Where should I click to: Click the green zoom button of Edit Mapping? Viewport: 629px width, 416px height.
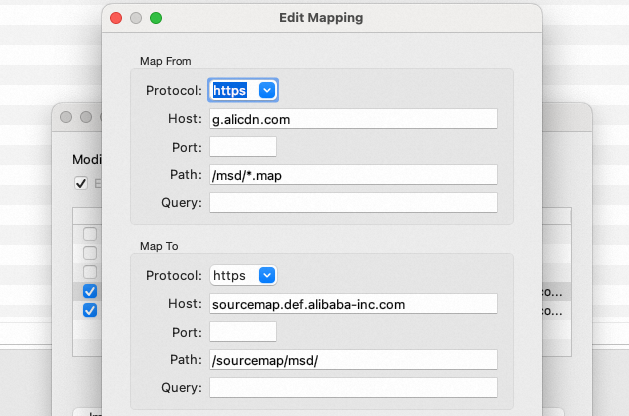(x=155, y=18)
